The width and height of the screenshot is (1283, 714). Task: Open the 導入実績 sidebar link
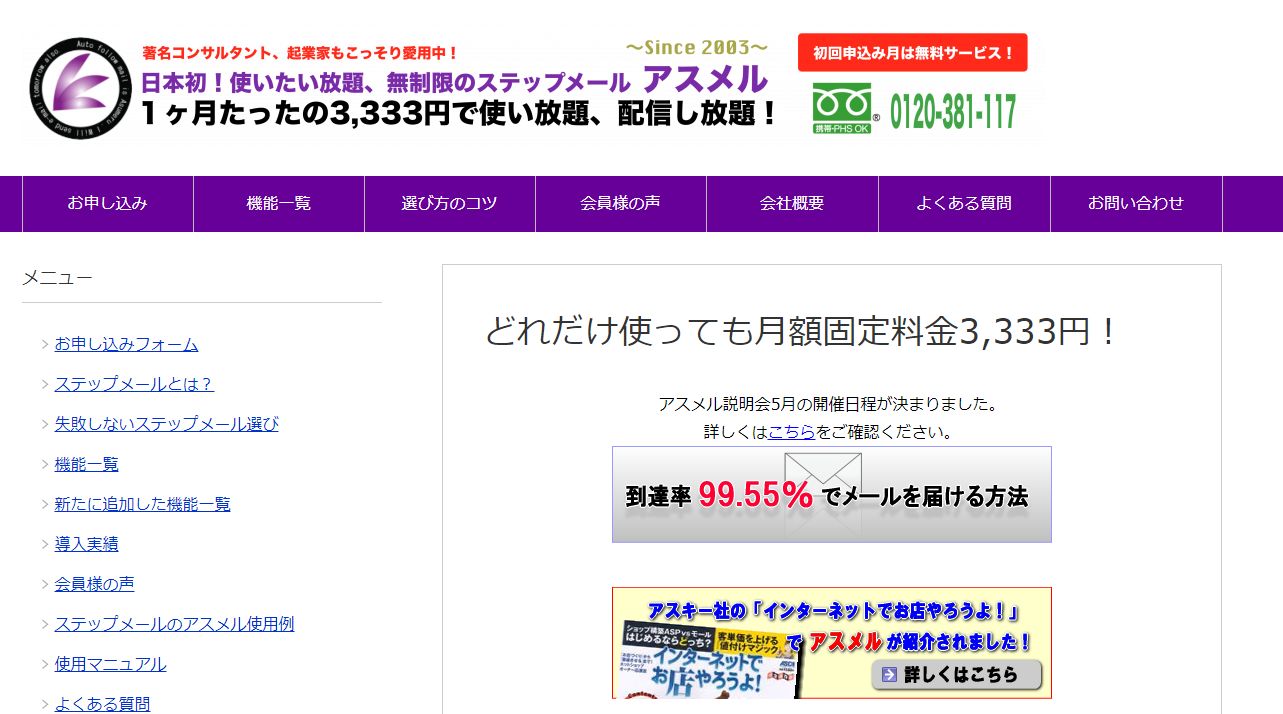[86, 544]
